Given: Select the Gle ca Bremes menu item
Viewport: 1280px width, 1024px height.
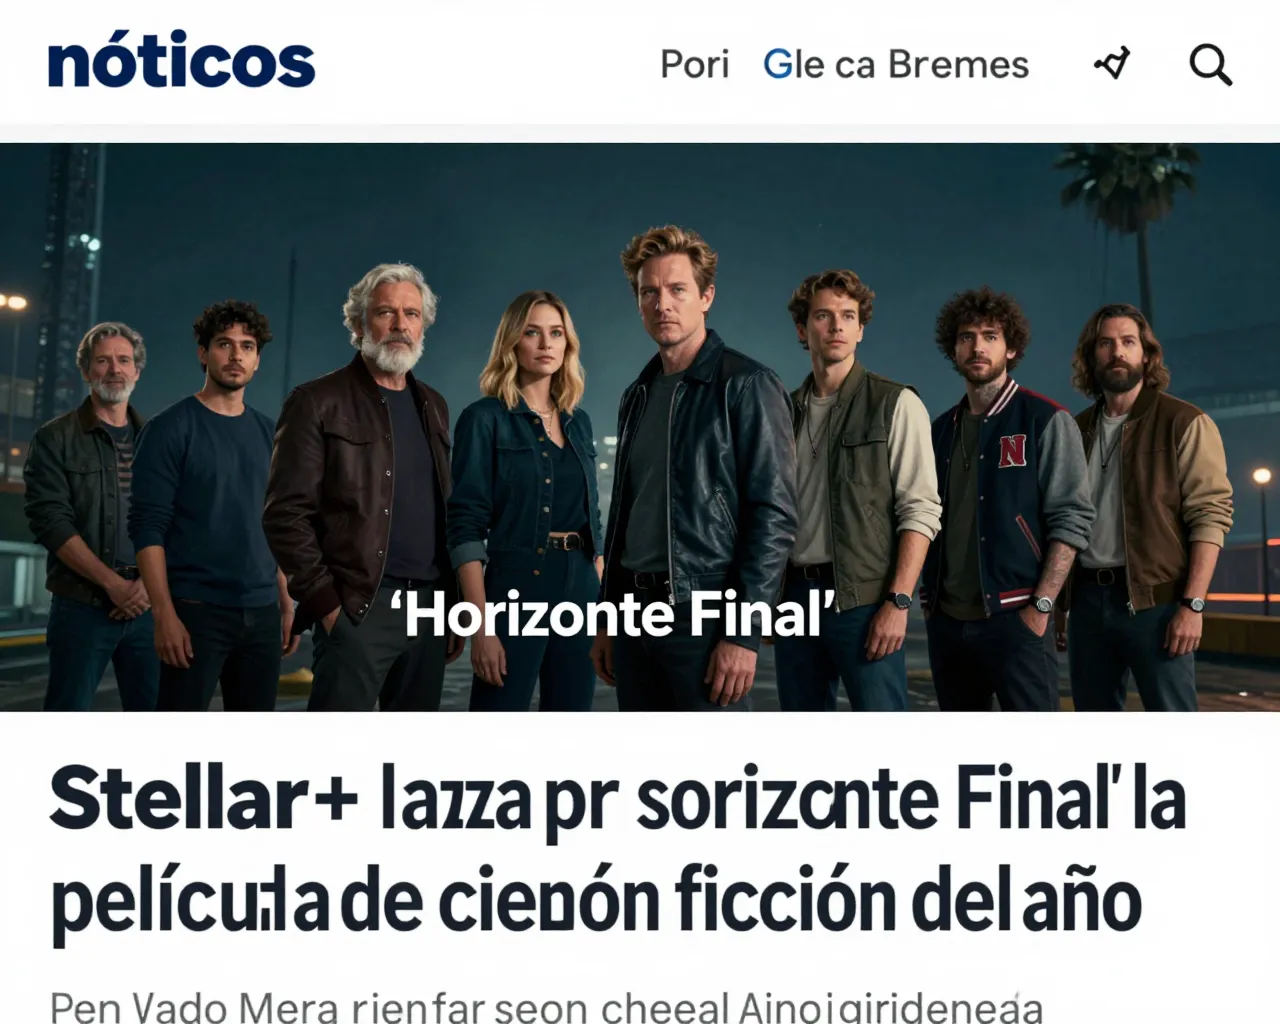Looking at the screenshot, I should pos(895,65).
